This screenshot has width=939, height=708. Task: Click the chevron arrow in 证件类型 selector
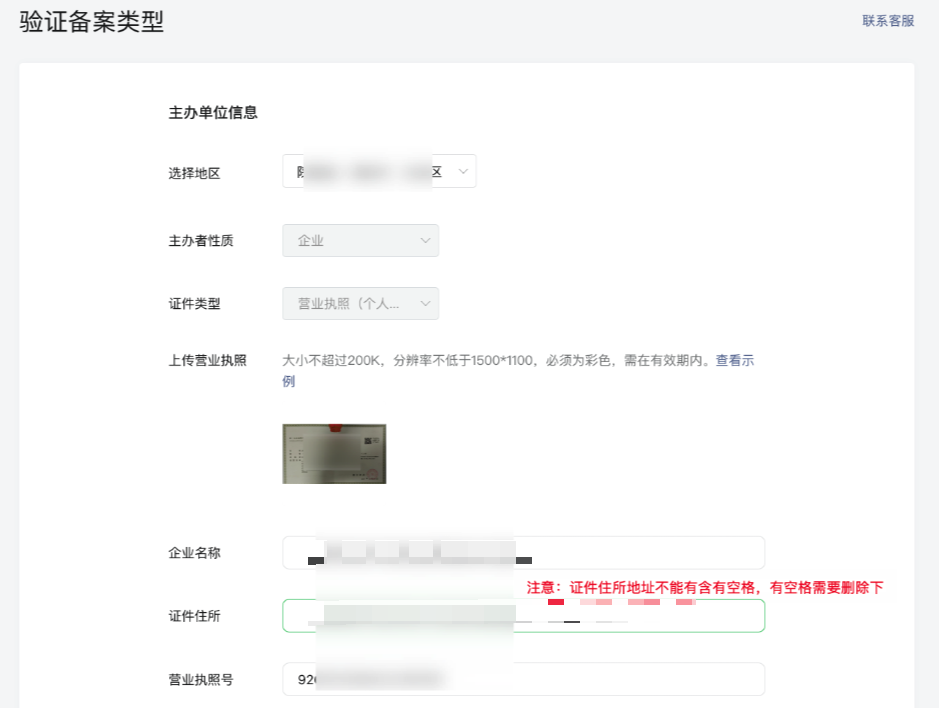[425, 304]
